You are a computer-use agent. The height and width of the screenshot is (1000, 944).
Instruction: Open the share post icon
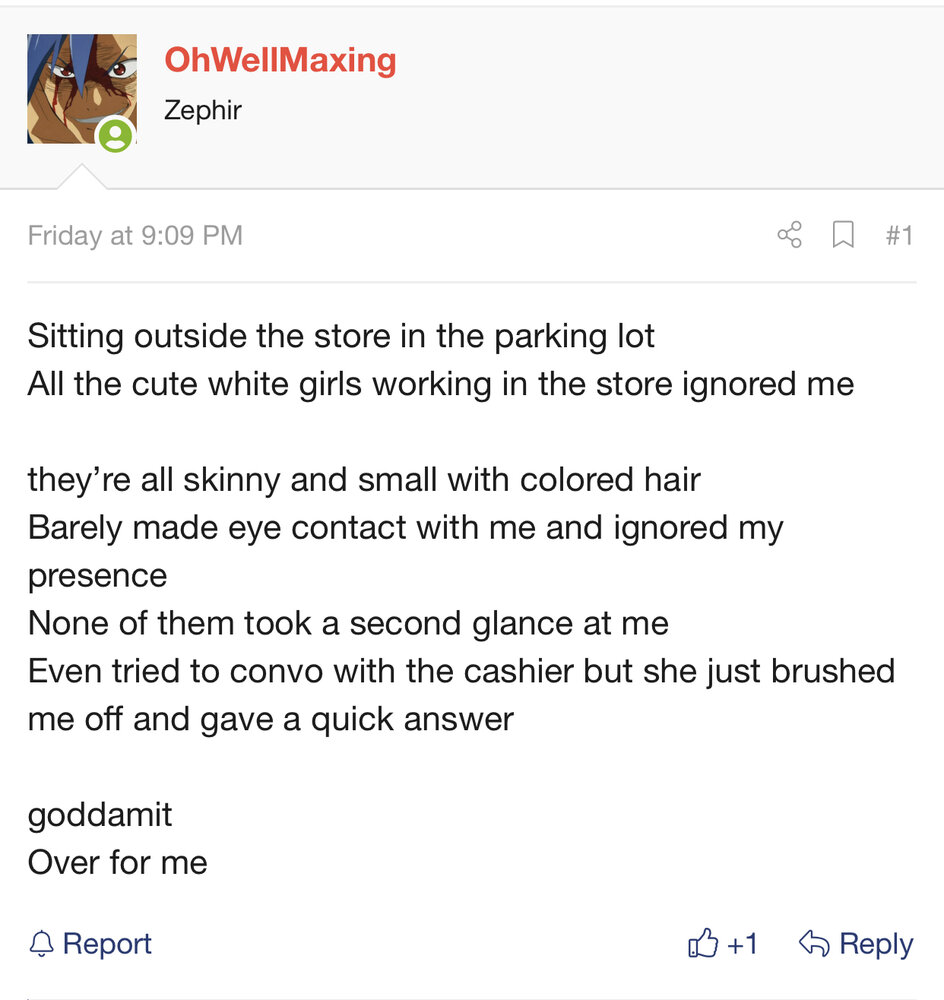pyautogui.click(x=790, y=235)
